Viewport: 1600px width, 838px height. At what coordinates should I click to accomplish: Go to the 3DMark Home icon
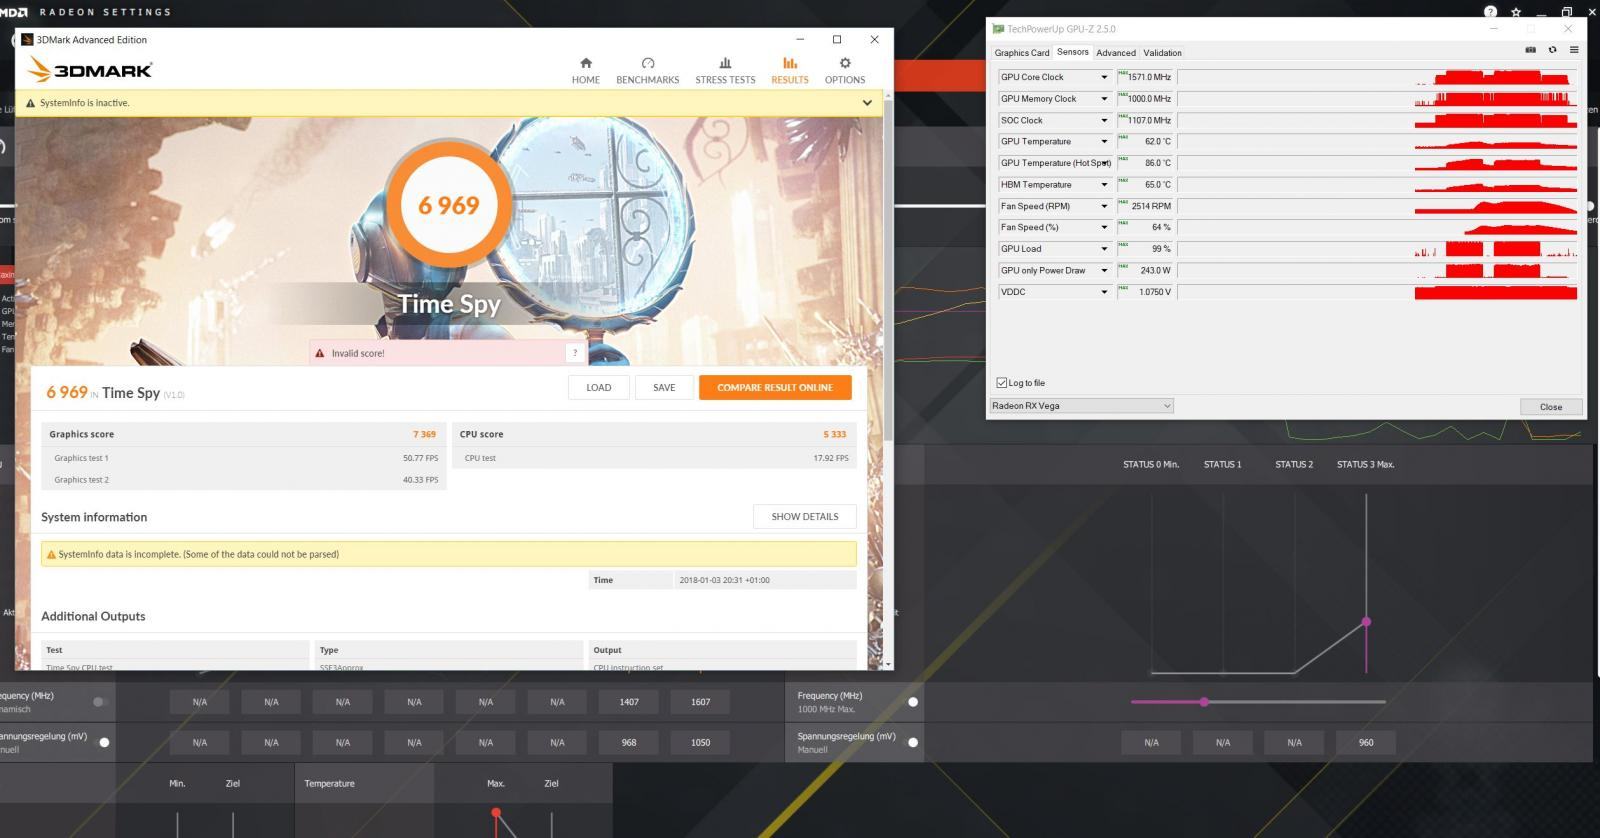pyautogui.click(x=586, y=63)
